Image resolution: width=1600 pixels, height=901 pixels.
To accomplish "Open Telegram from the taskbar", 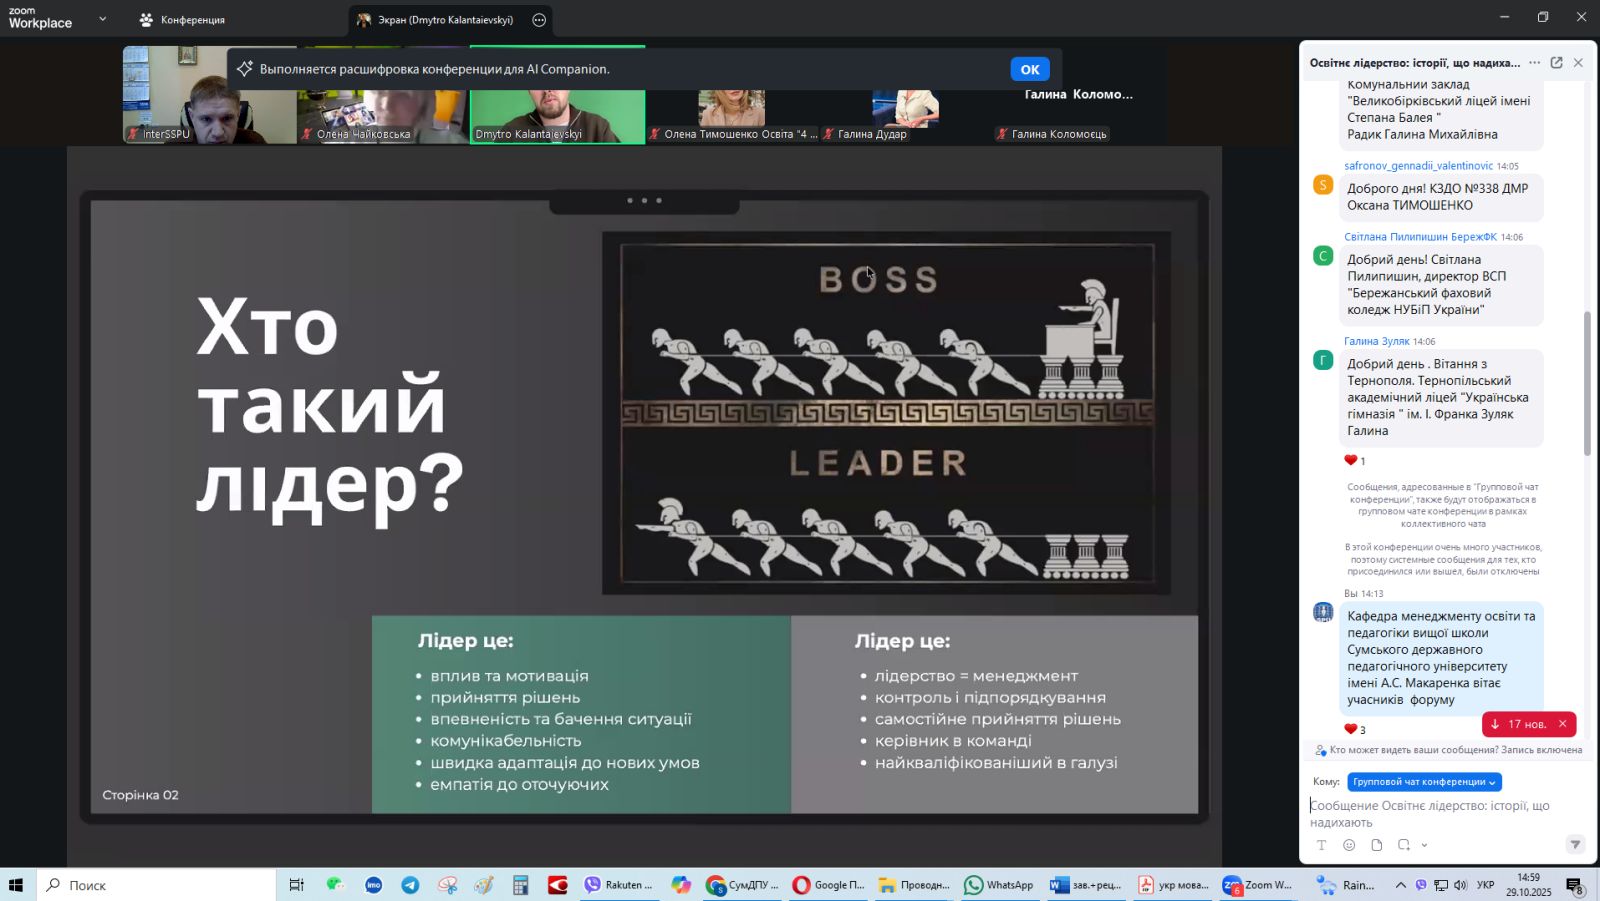I will [410, 885].
